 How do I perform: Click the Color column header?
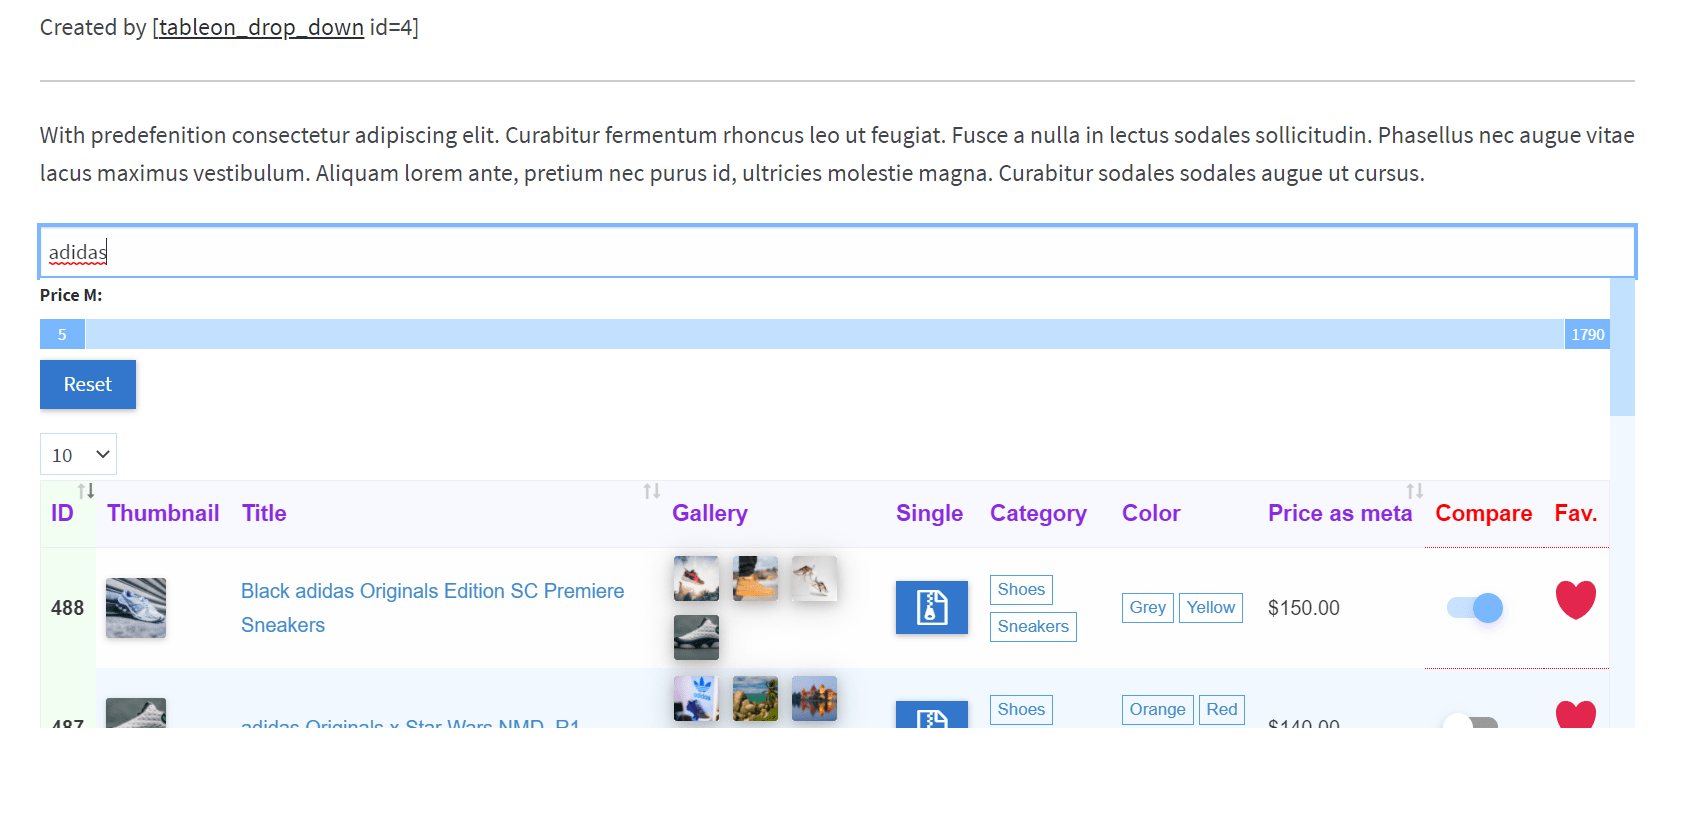click(x=1151, y=513)
